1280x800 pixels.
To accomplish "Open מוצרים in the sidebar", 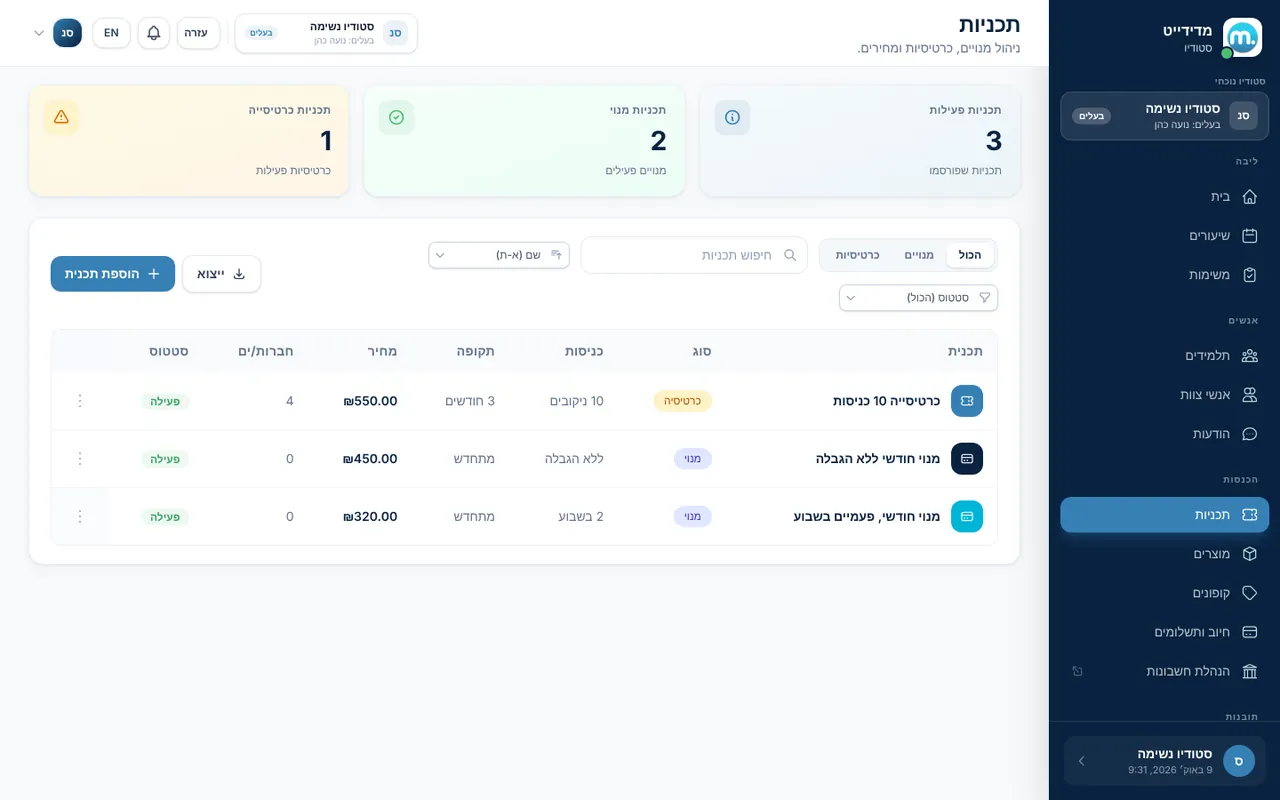I will point(1164,554).
